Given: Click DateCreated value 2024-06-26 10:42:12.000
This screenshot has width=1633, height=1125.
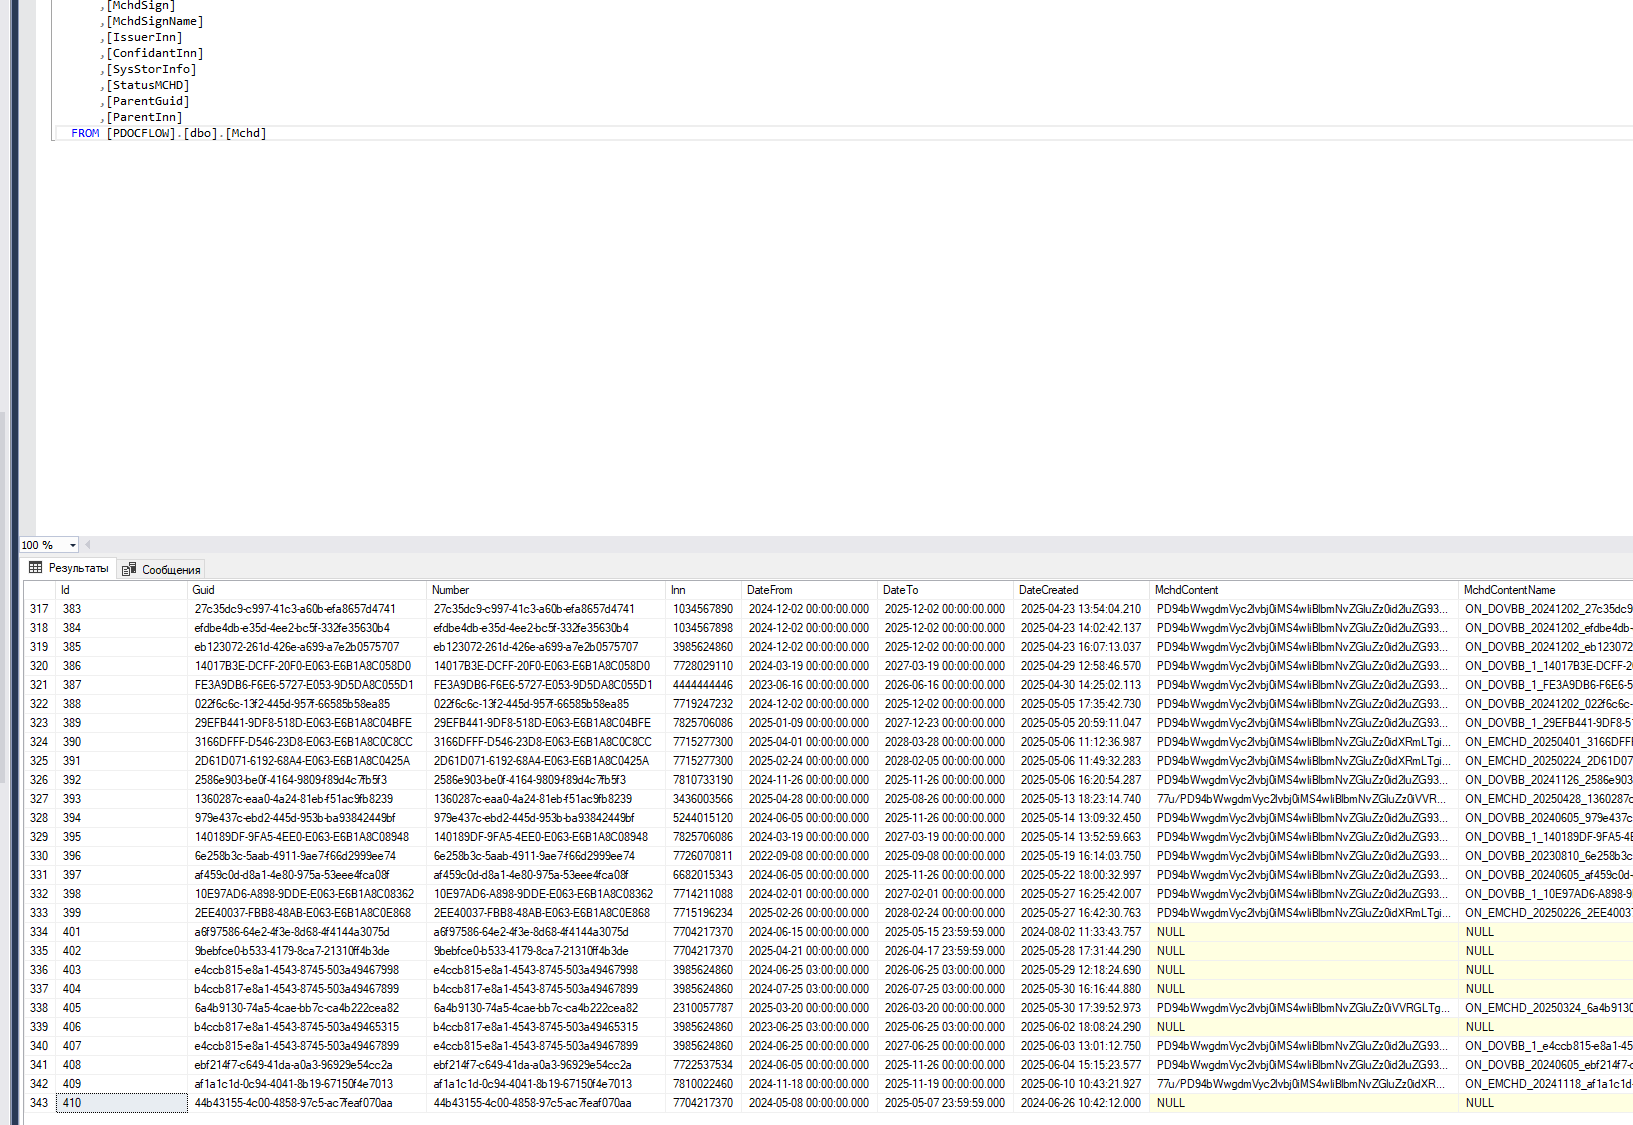Looking at the screenshot, I should pyautogui.click(x=1082, y=1103).
